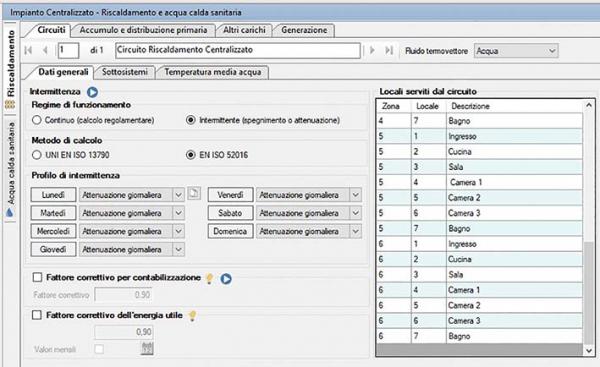Select zone 4 Bagno row
The width and height of the screenshot is (600, 367).
480,121
